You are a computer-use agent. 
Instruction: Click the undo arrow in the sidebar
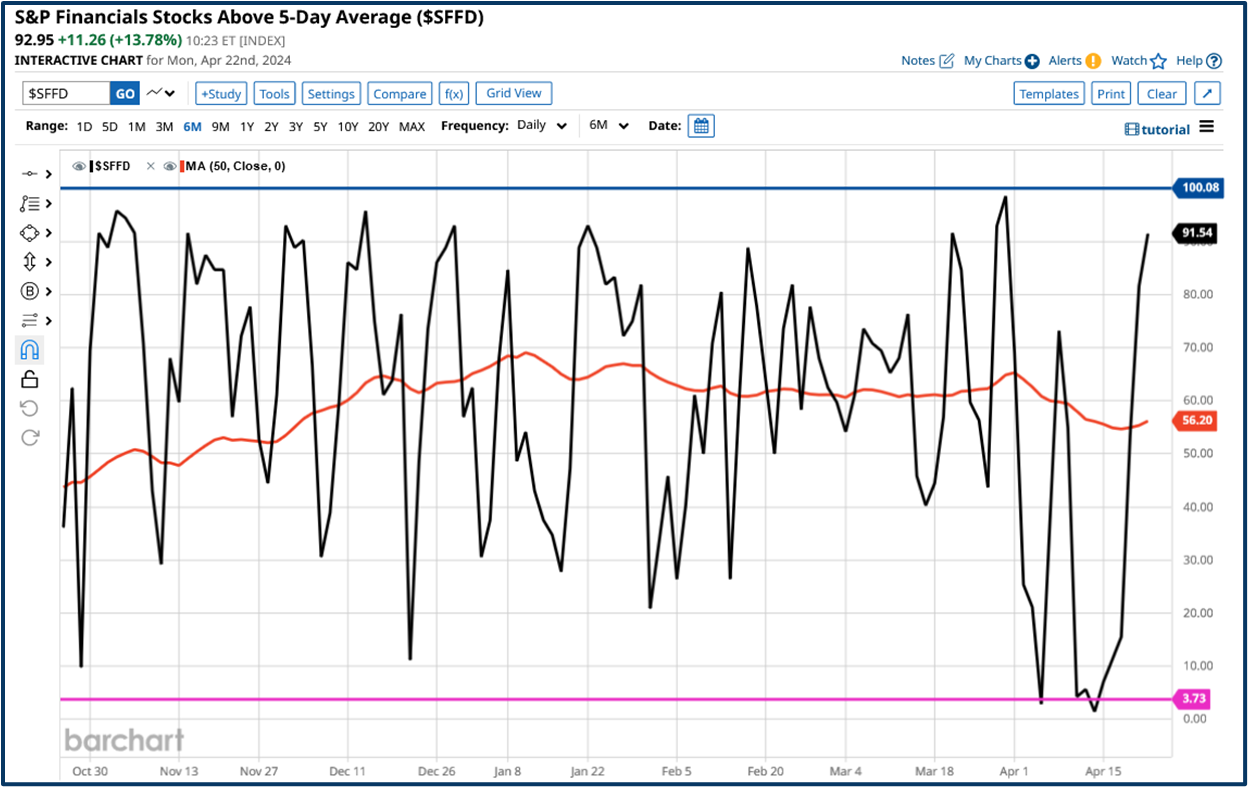(29, 407)
